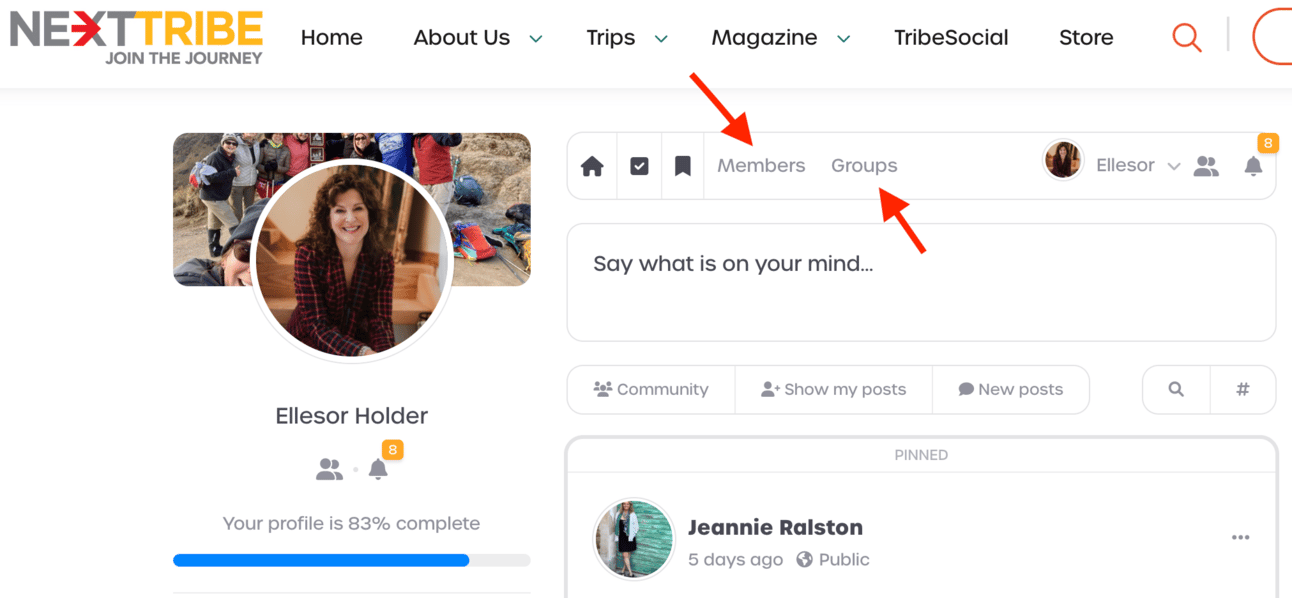
Task: Expand the Ellesor account dropdown arrow
Action: 1174,166
